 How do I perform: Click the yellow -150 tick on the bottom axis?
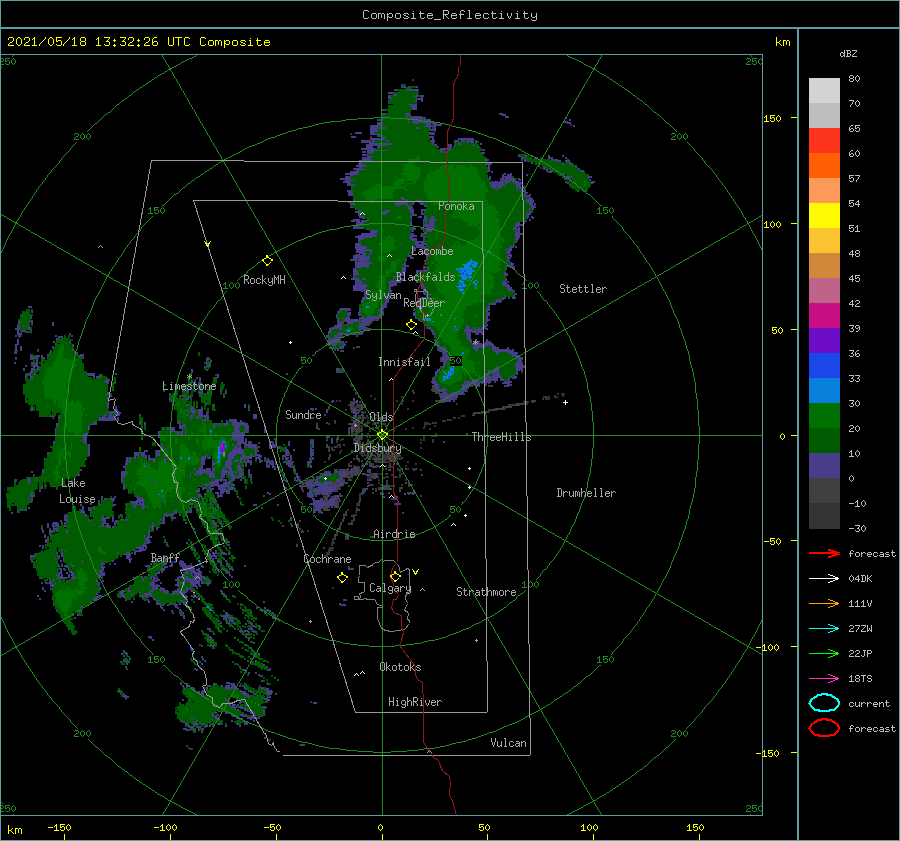click(x=59, y=827)
